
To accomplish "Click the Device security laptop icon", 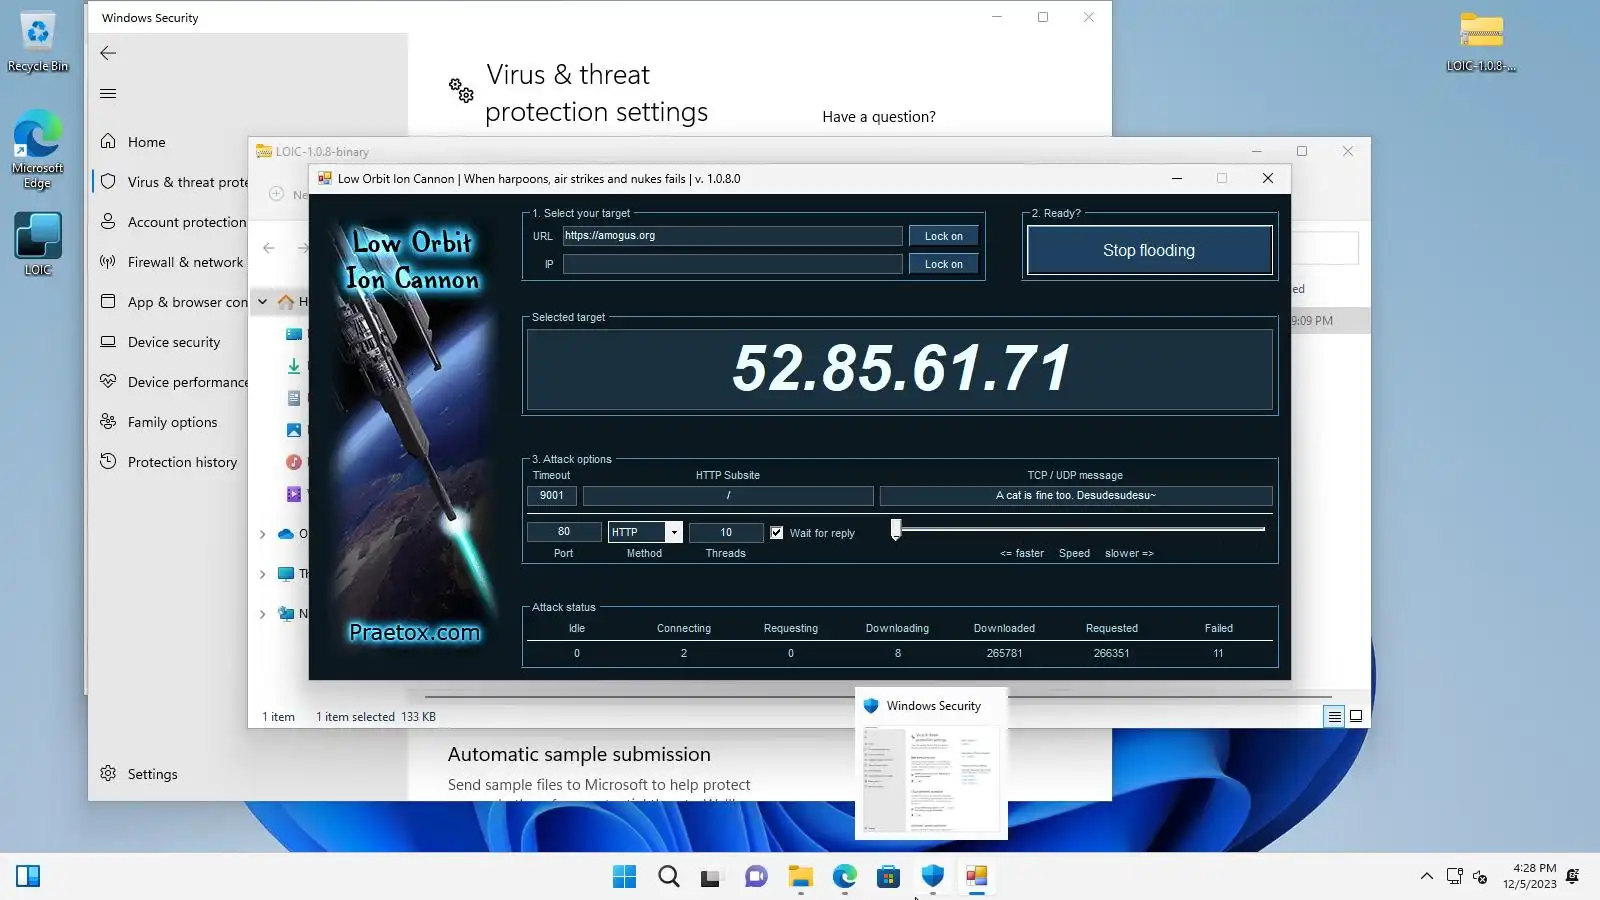I will click(108, 342).
